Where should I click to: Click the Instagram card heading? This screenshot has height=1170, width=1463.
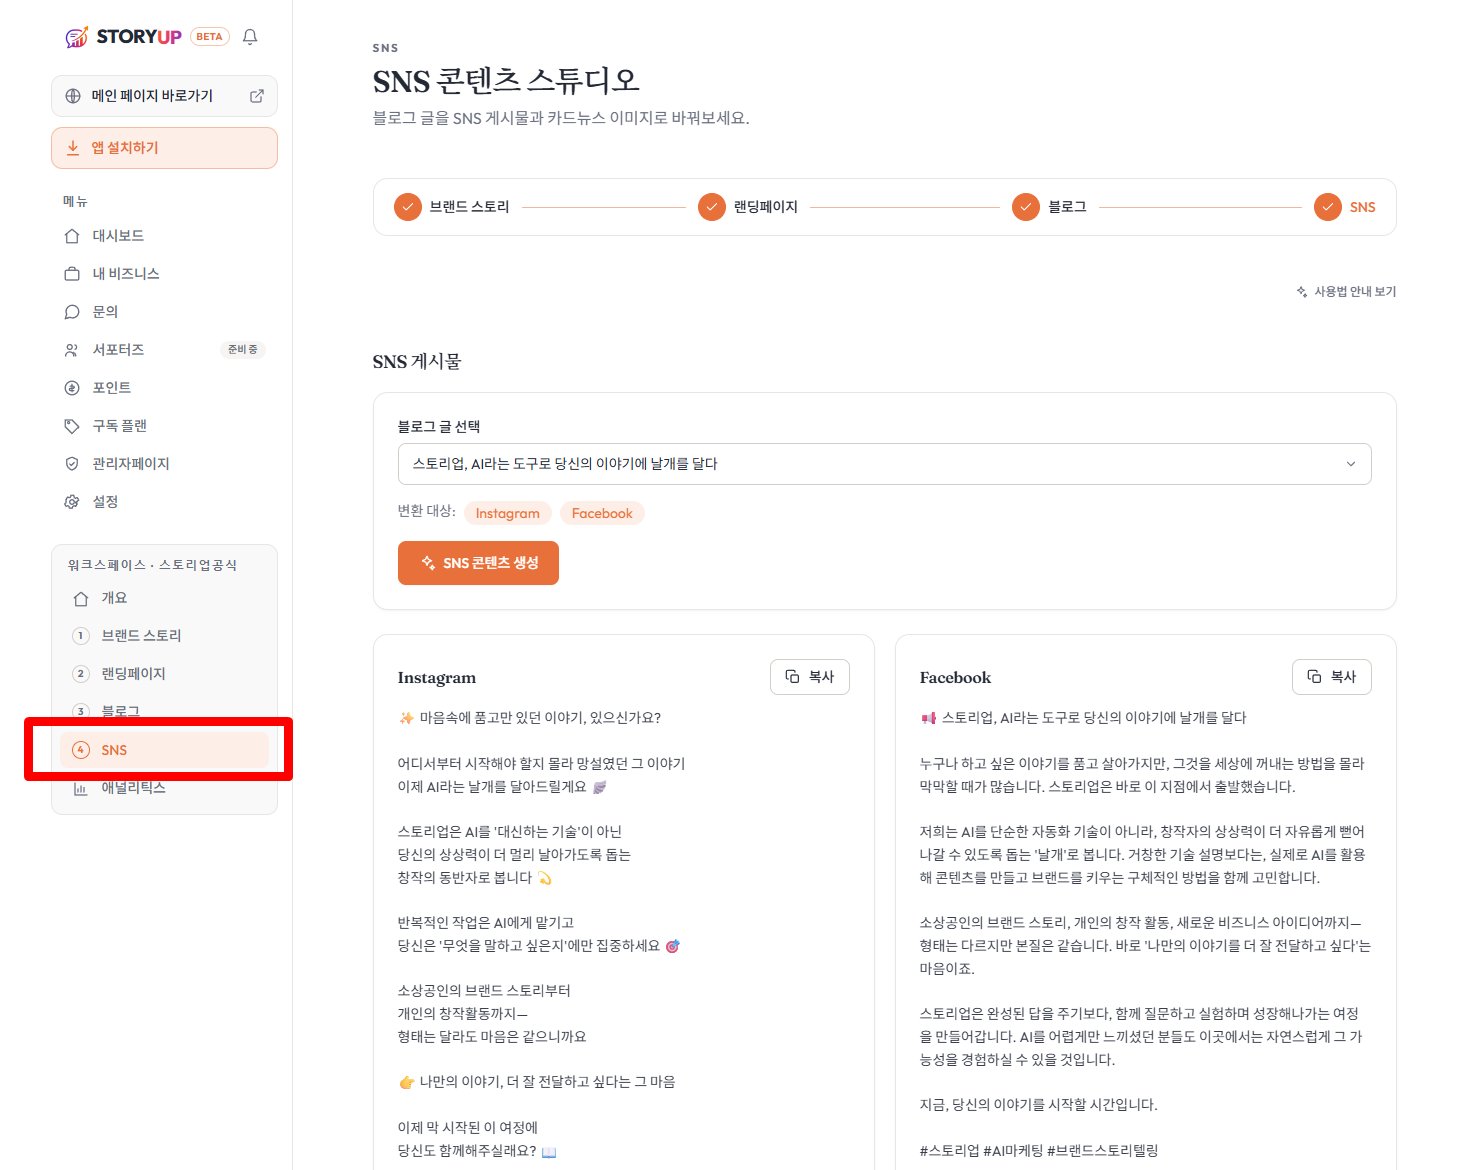[437, 678]
